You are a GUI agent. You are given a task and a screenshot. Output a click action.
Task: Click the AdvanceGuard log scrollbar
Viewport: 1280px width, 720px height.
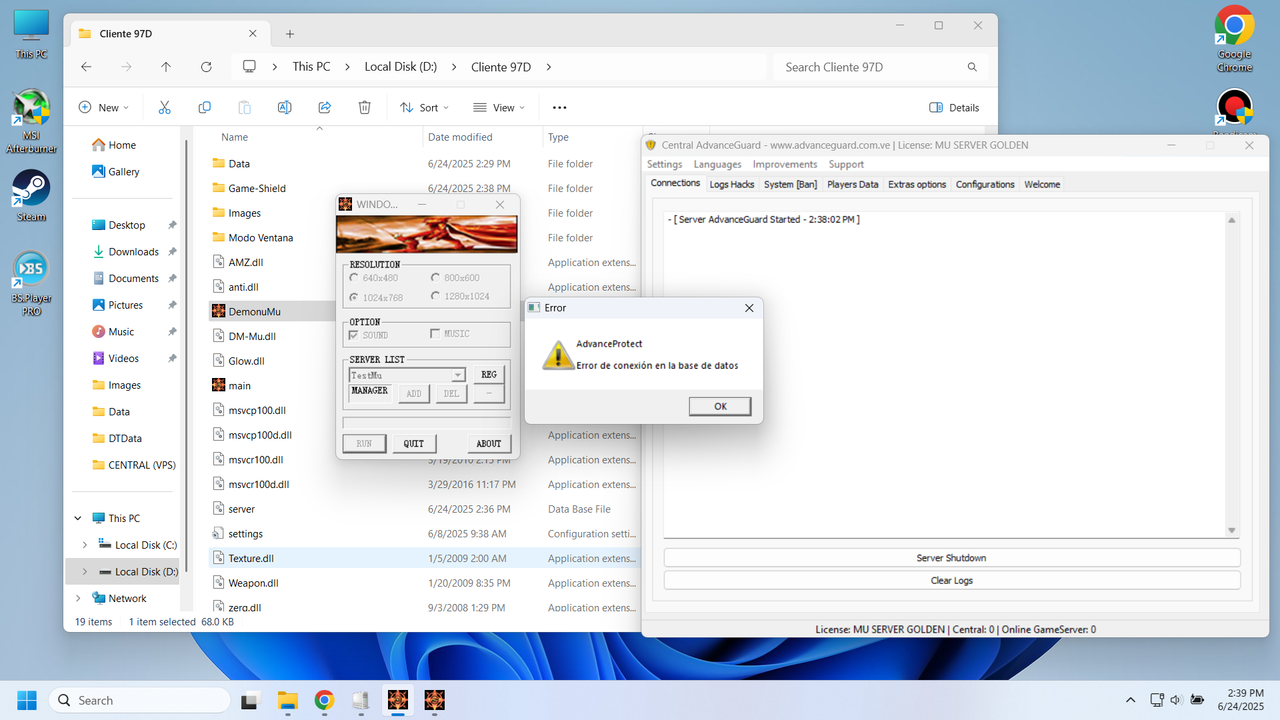pyautogui.click(x=1232, y=375)
